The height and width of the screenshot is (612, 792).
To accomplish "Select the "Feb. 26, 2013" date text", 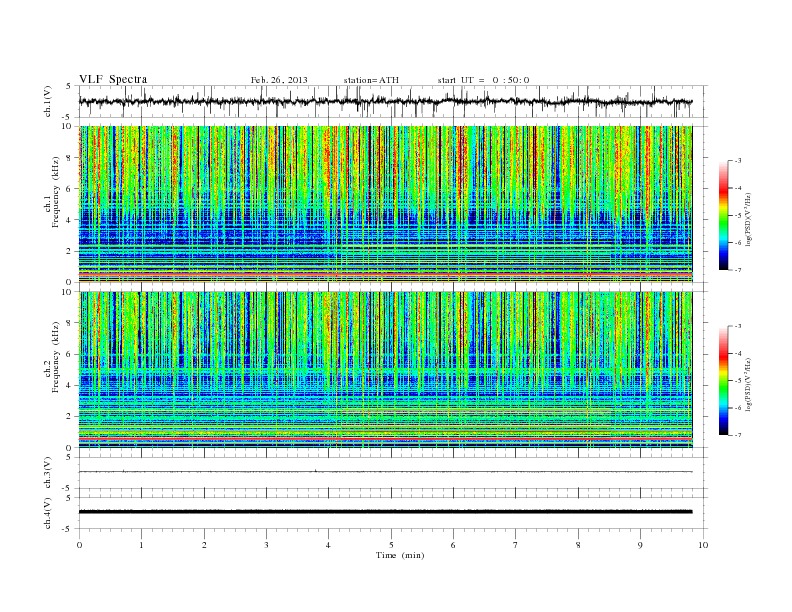I will (279, 80).
